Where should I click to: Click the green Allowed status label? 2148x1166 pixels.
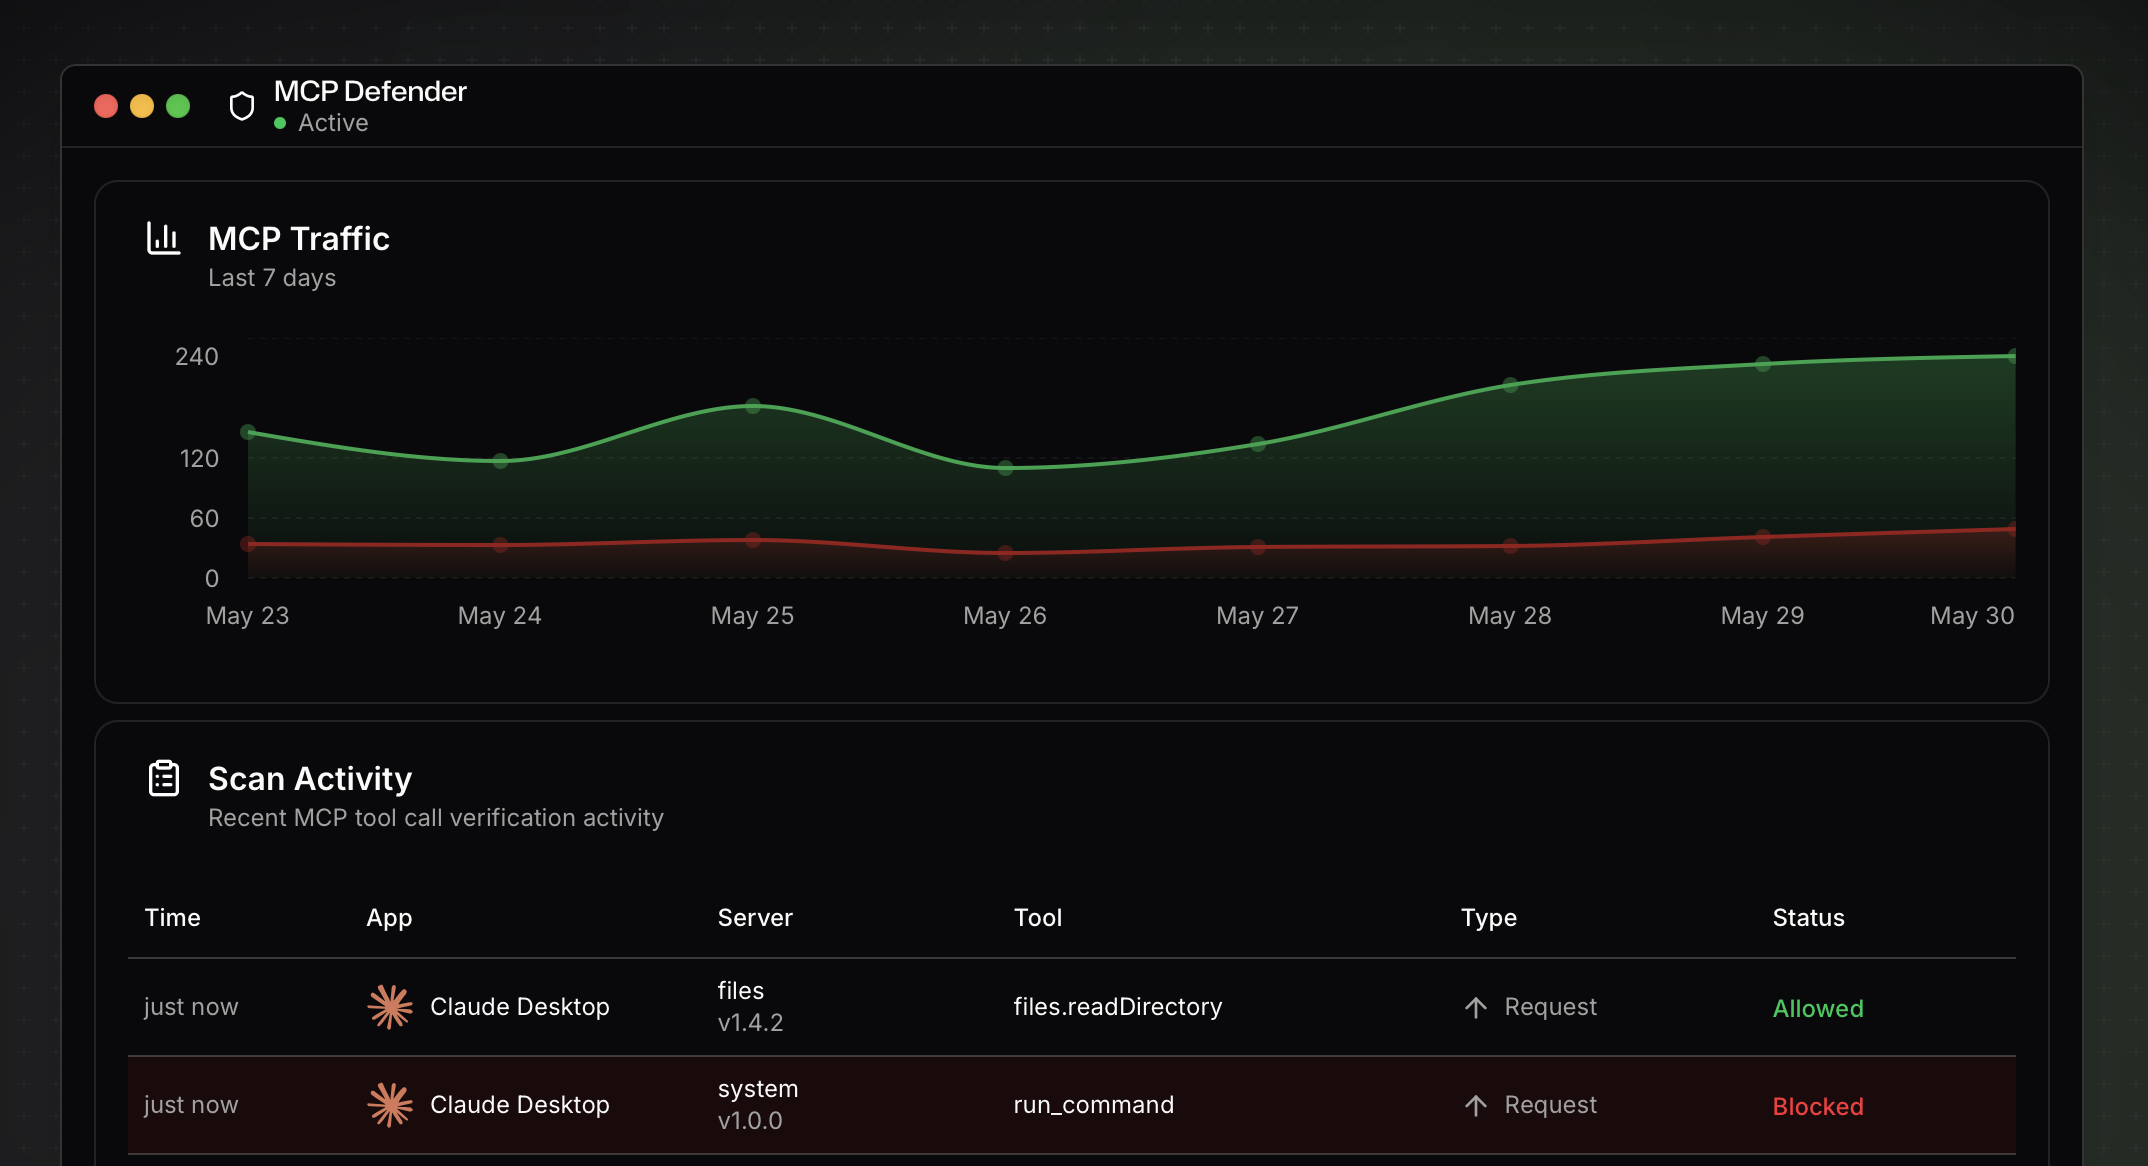coord(1817,1008)
